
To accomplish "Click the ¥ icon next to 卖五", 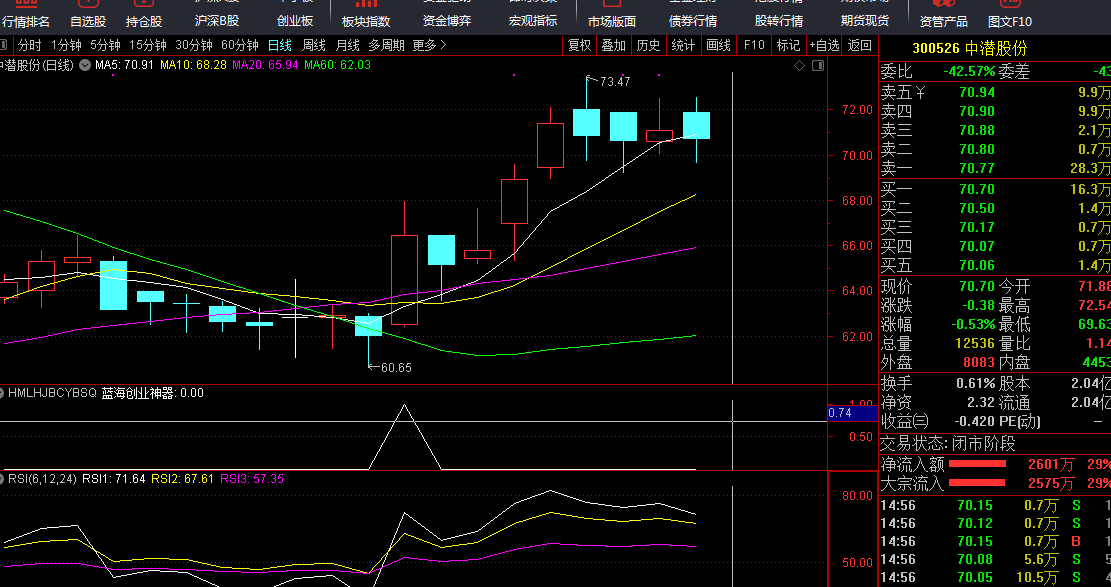I will coord(921,92).
